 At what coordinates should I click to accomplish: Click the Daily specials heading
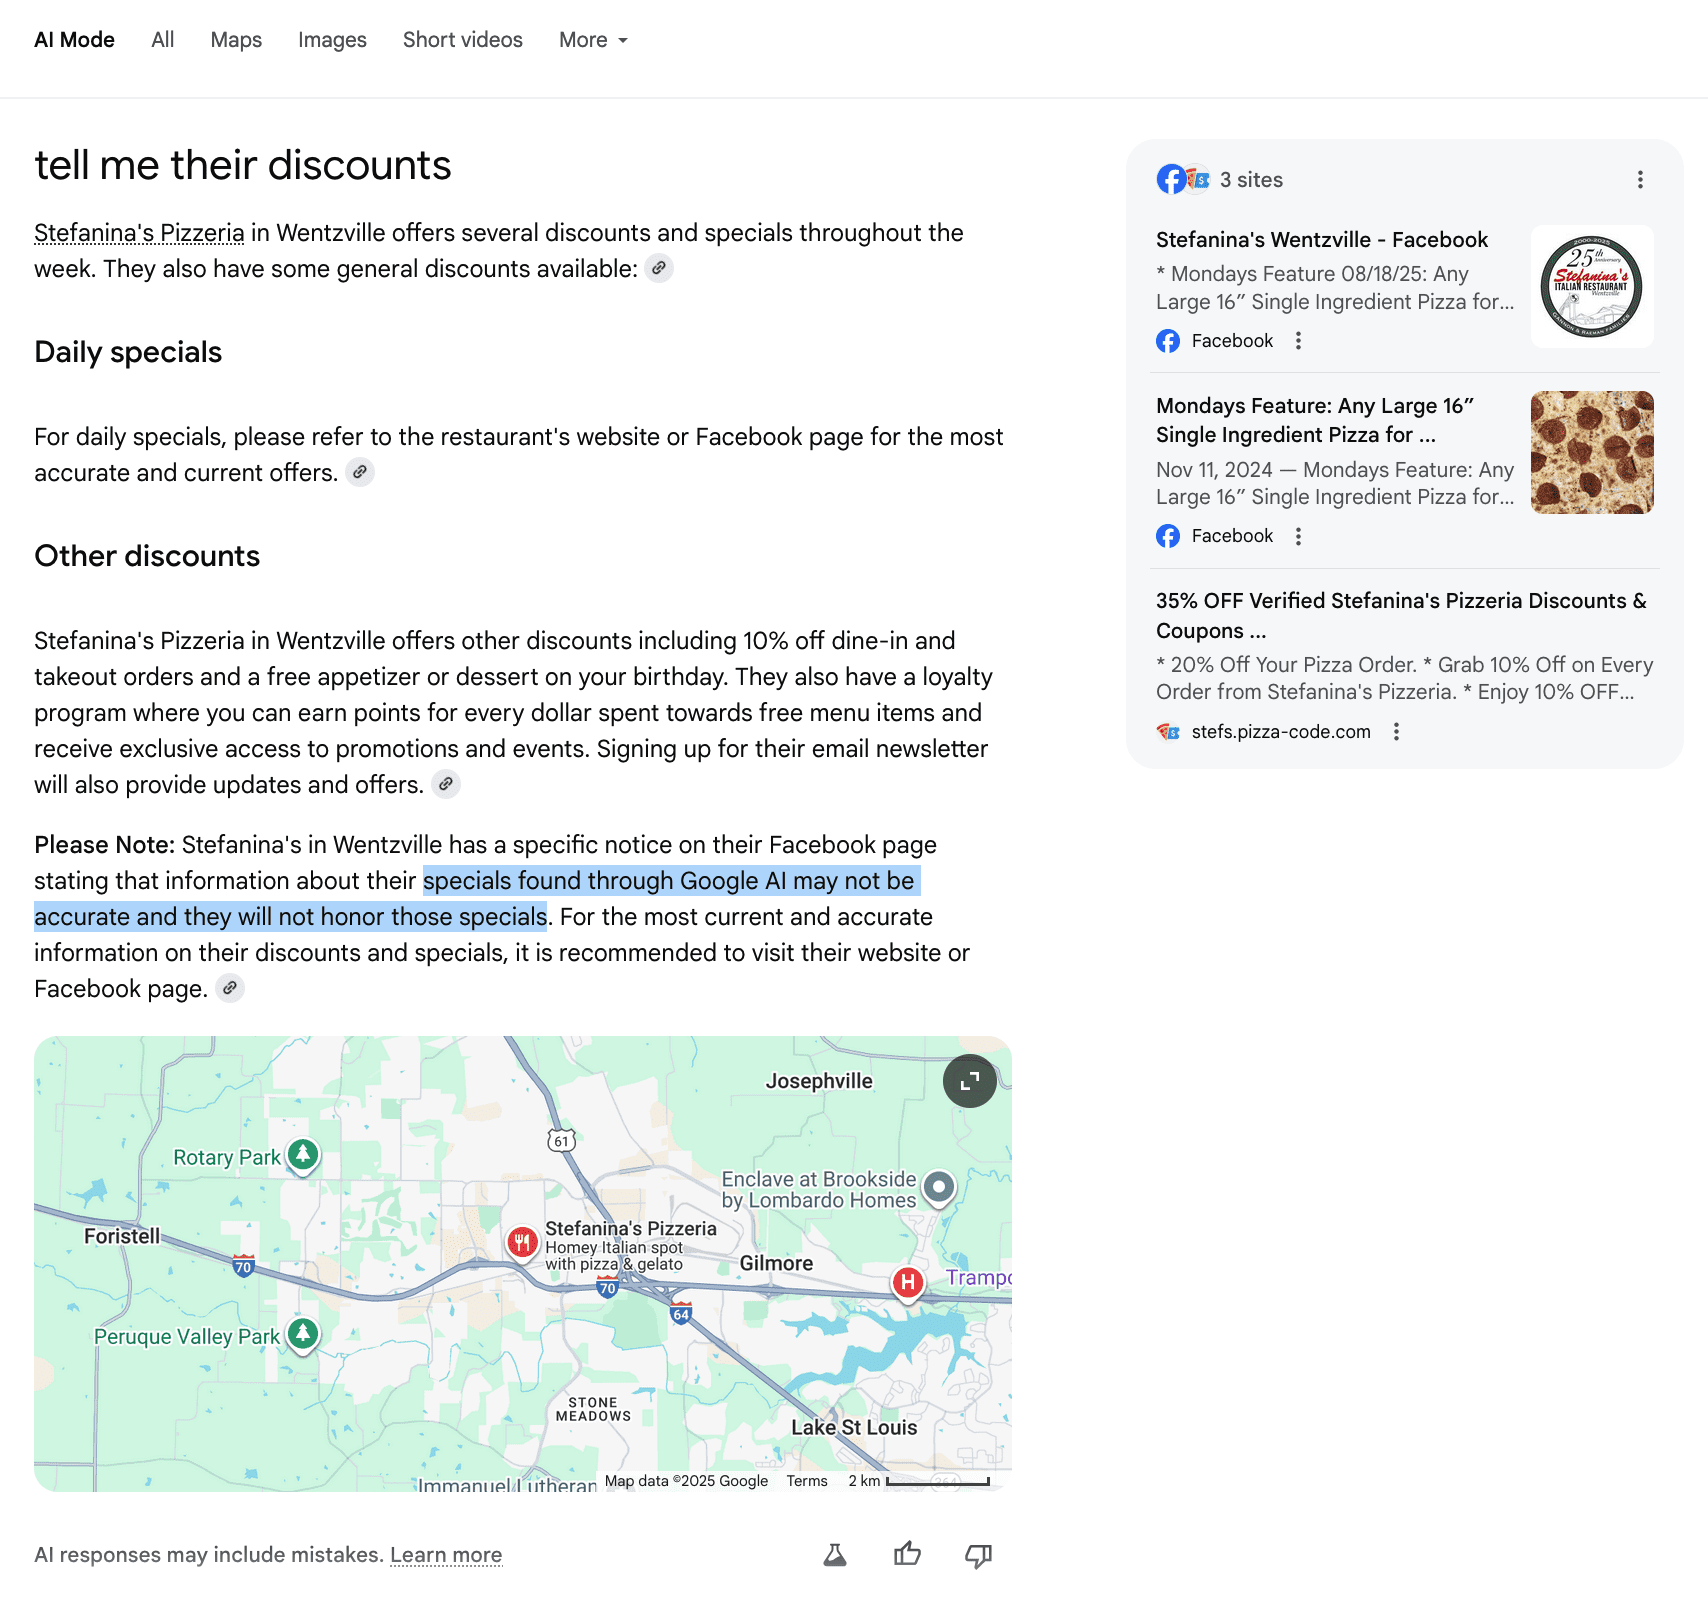click(128, 352)
